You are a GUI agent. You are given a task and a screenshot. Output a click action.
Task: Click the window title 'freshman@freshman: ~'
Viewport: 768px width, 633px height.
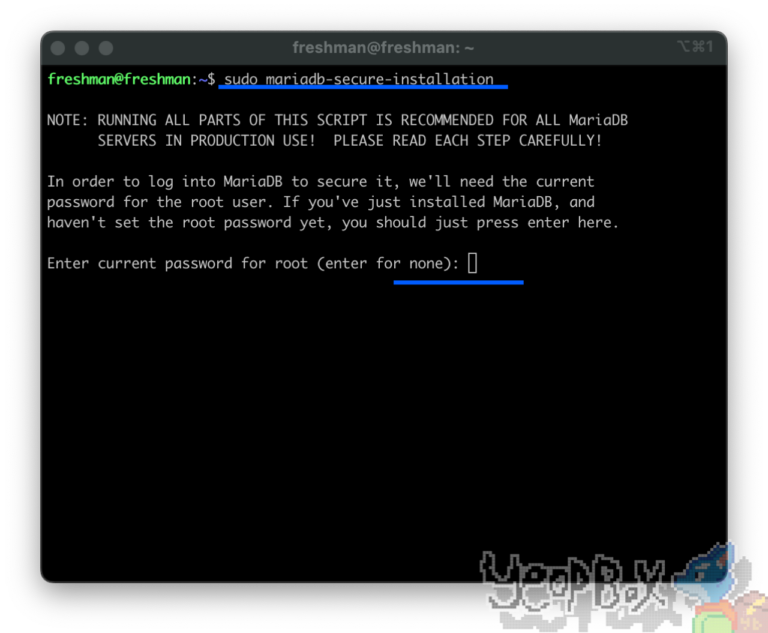383,48
